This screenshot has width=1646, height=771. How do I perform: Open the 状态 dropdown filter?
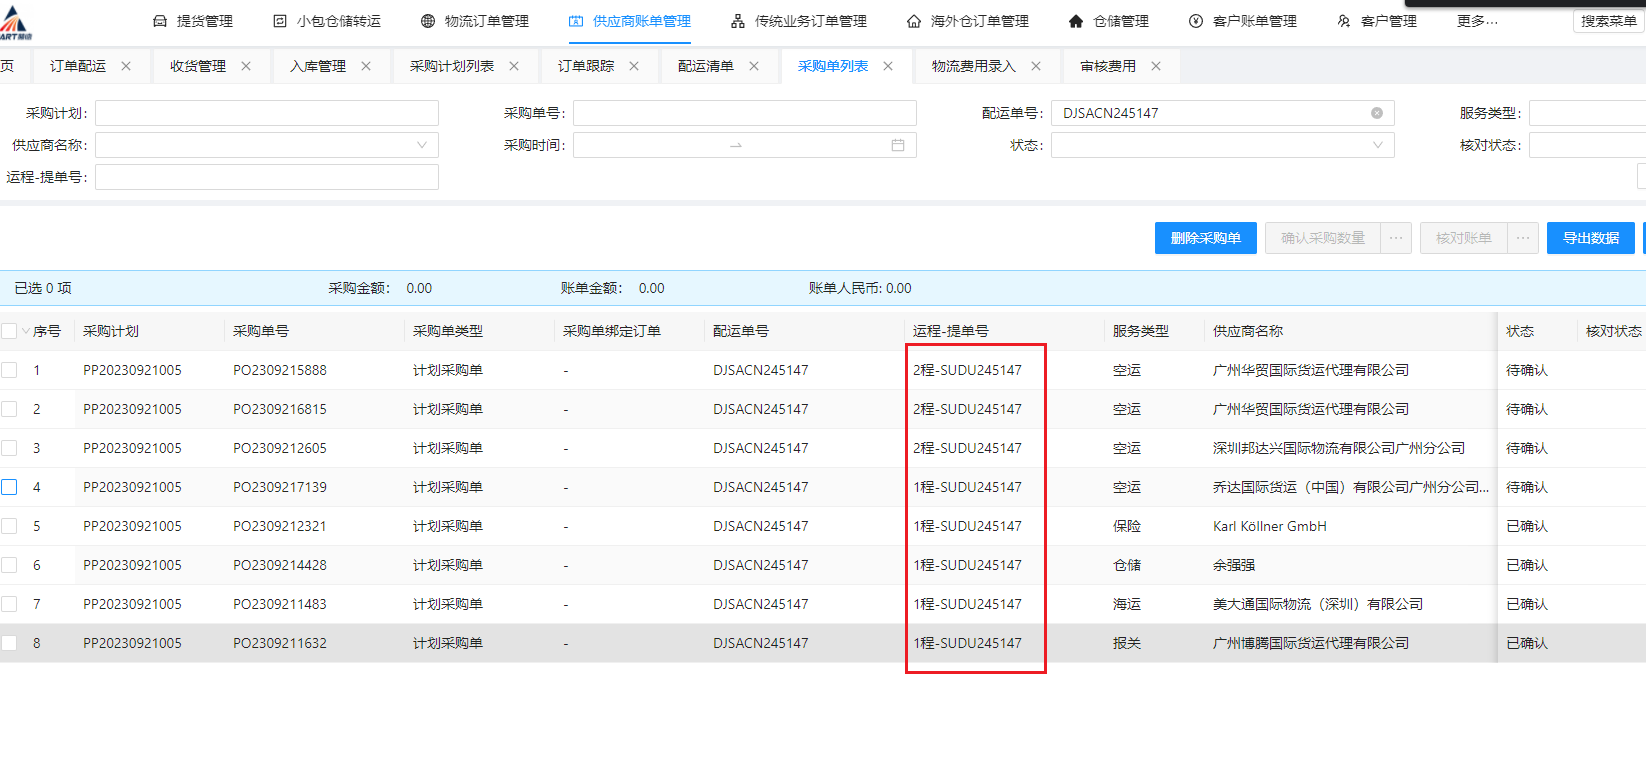1377,145
